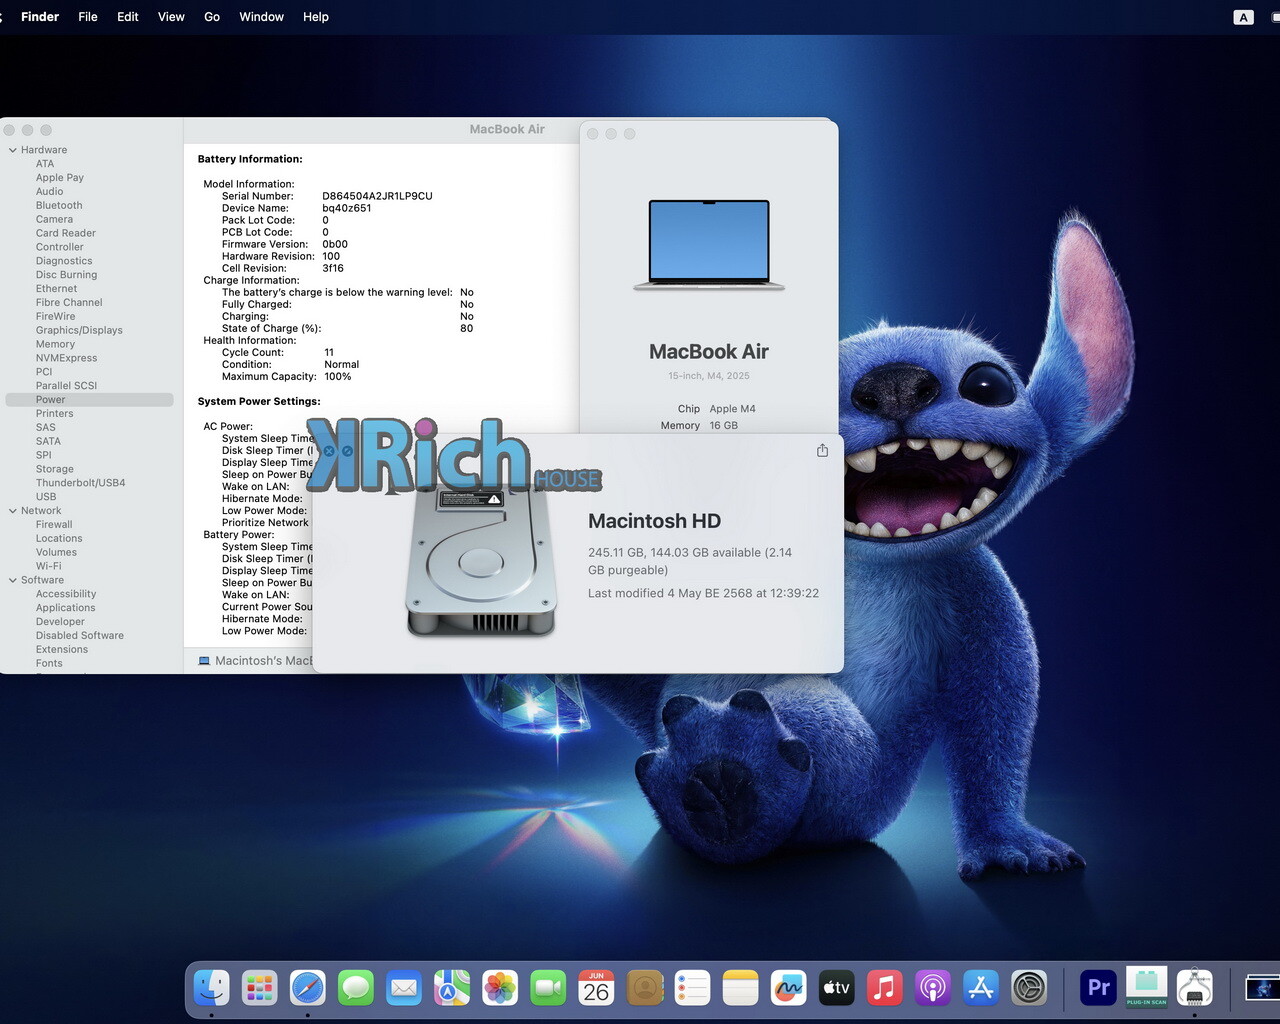This screenshot has width=1280, height=1024.
Task: Open the Window menu
Action: (261, 17)
